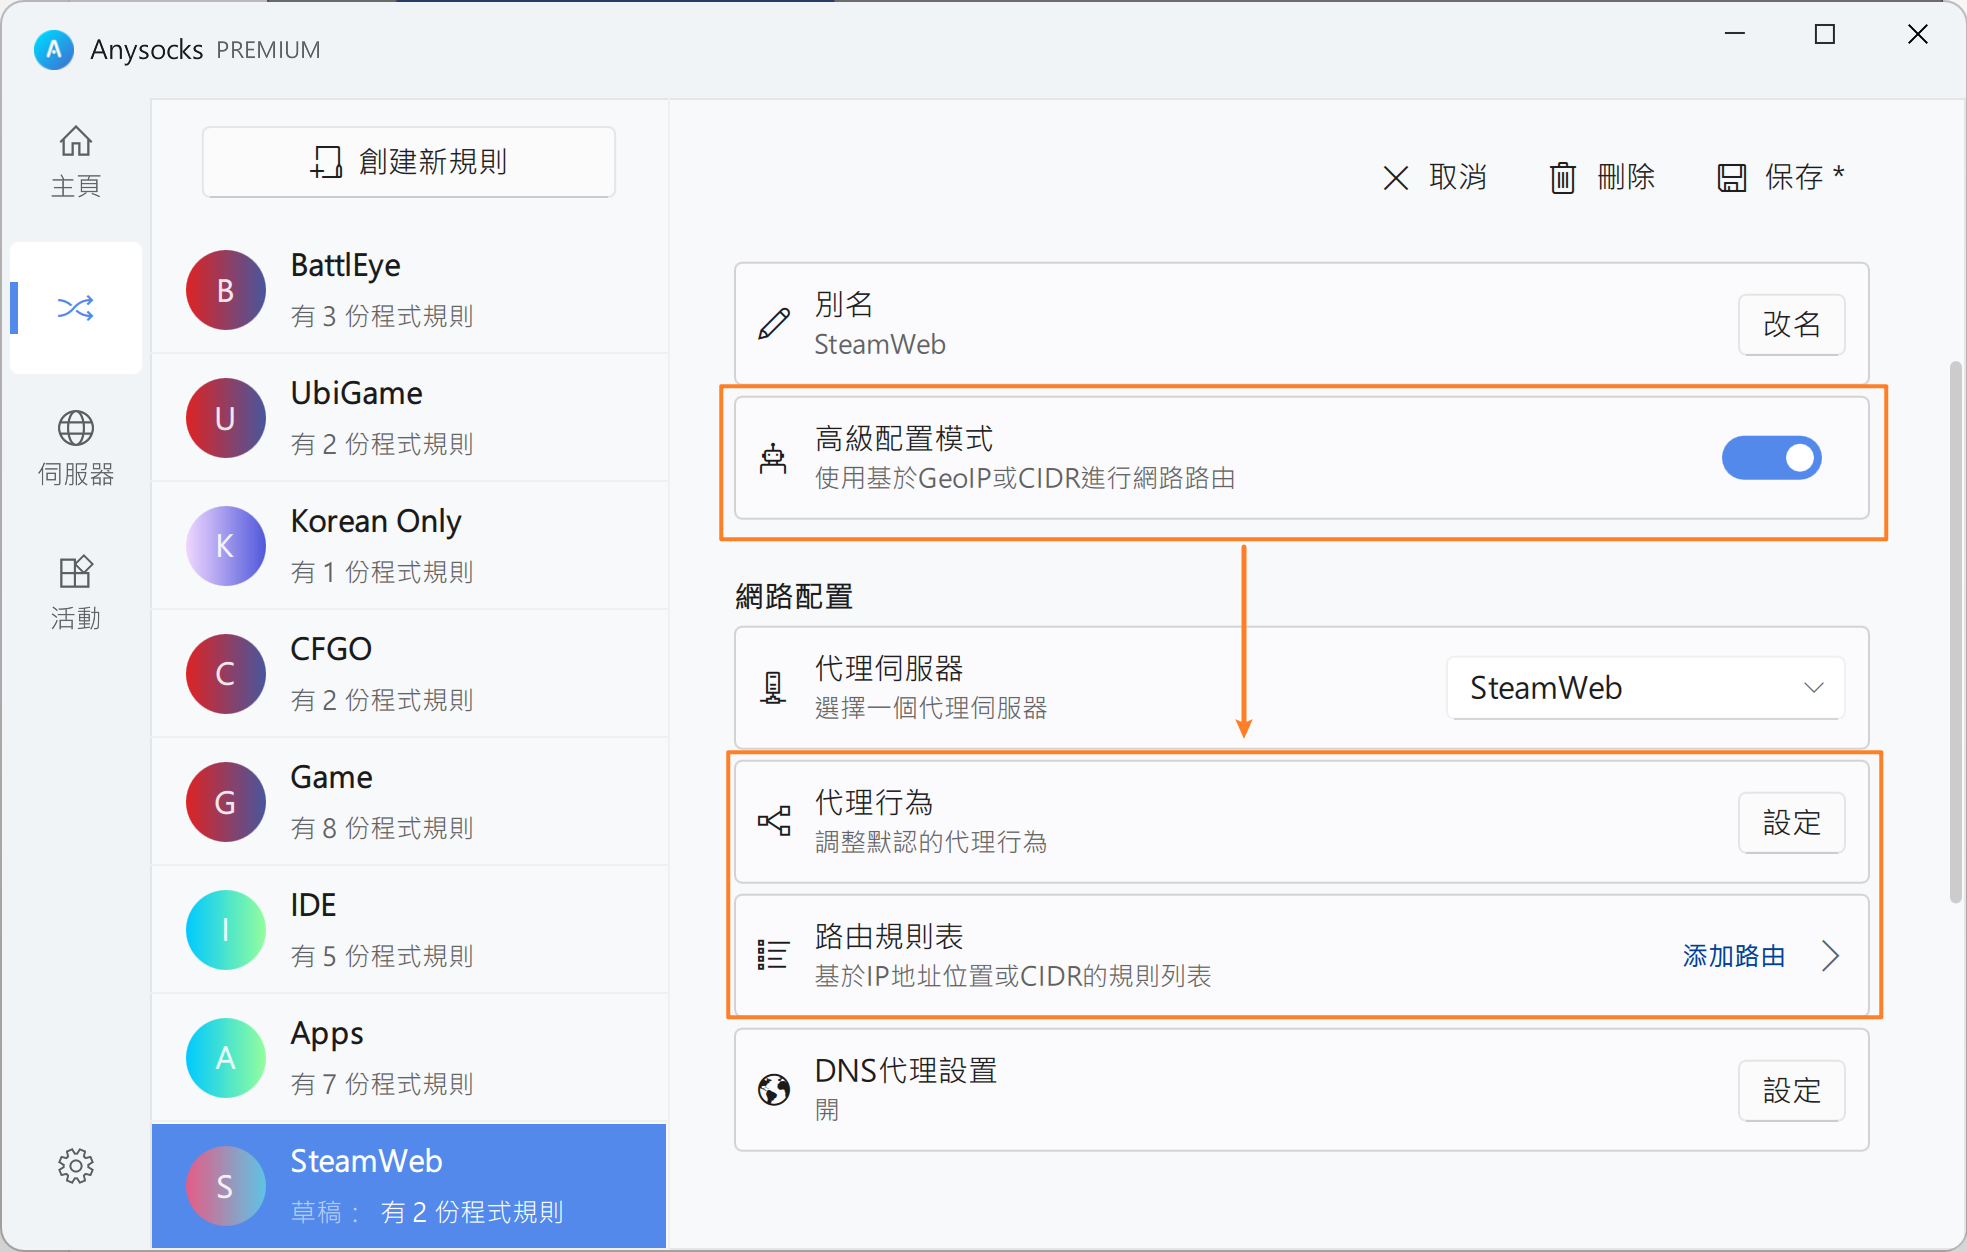Image resolution: width=1967 pixels, height=1252 pixels.
Task: Click the vertical scrollbar on right
Action: [1955, 632]
